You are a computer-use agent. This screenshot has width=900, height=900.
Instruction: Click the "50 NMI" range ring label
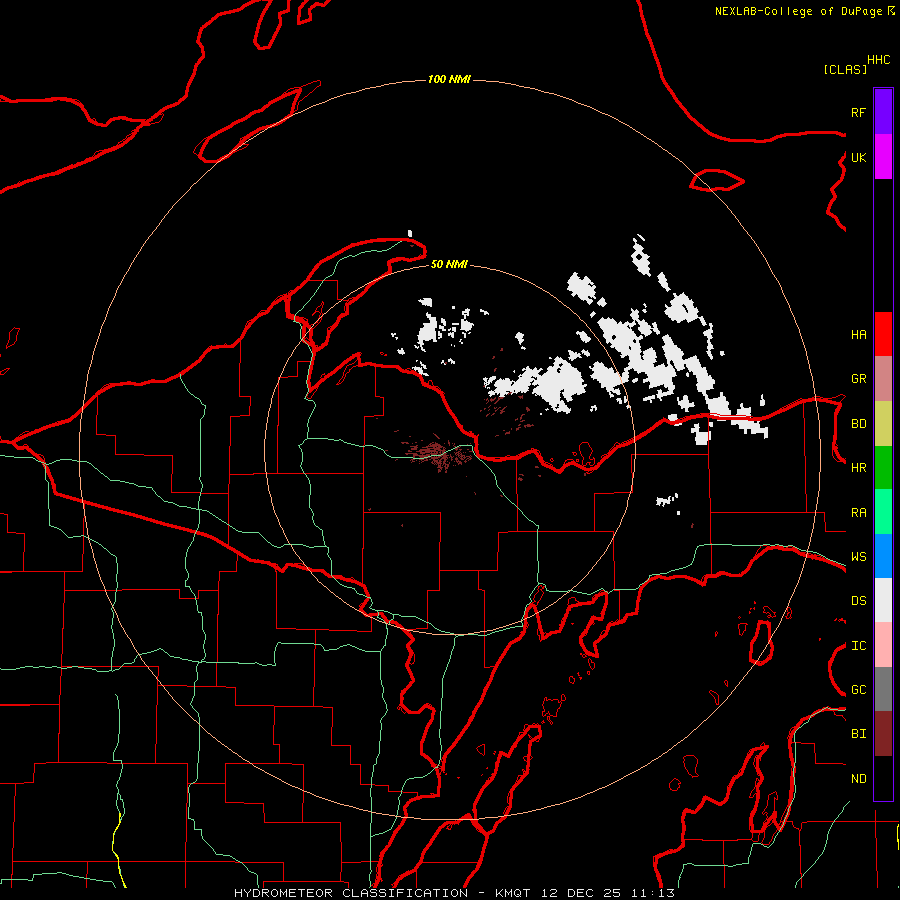click(x=449, y=264)
